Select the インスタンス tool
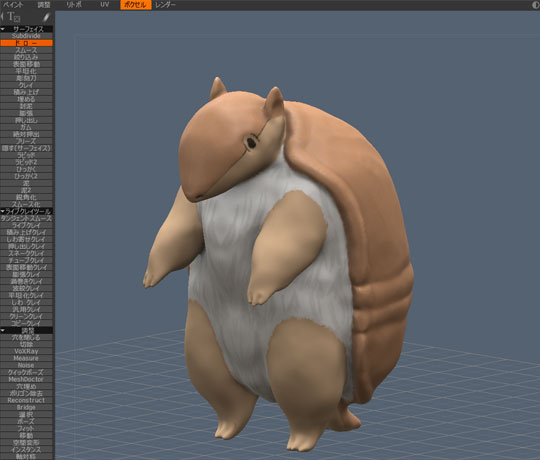 27,450
